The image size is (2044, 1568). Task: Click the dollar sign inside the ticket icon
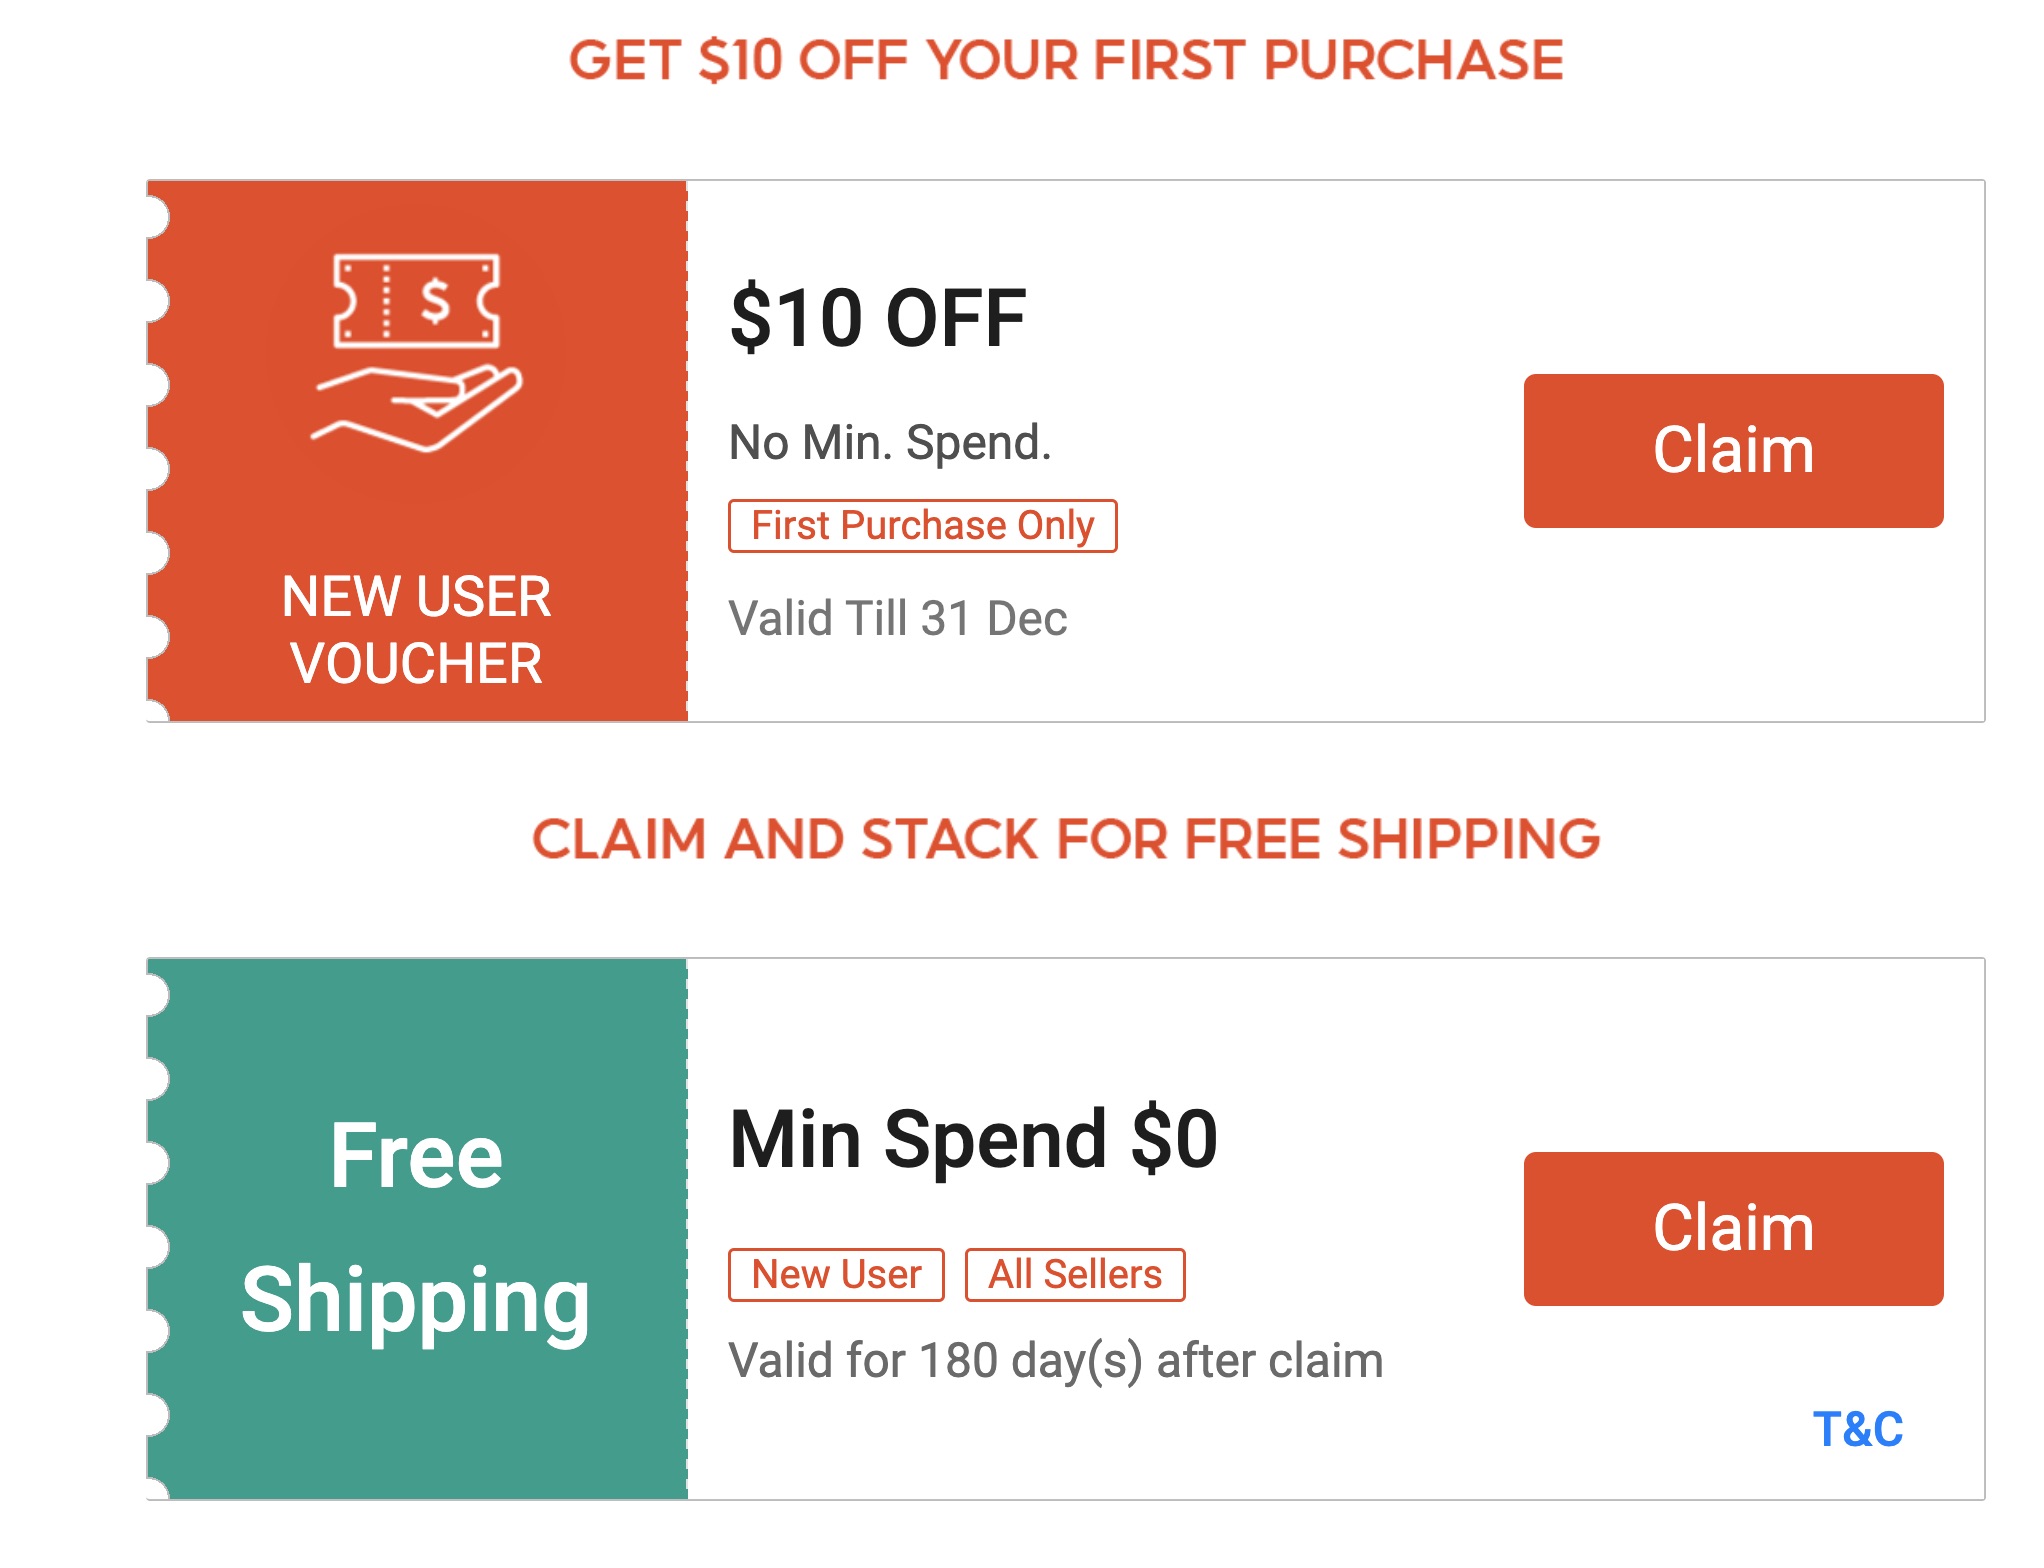point(435,300)
